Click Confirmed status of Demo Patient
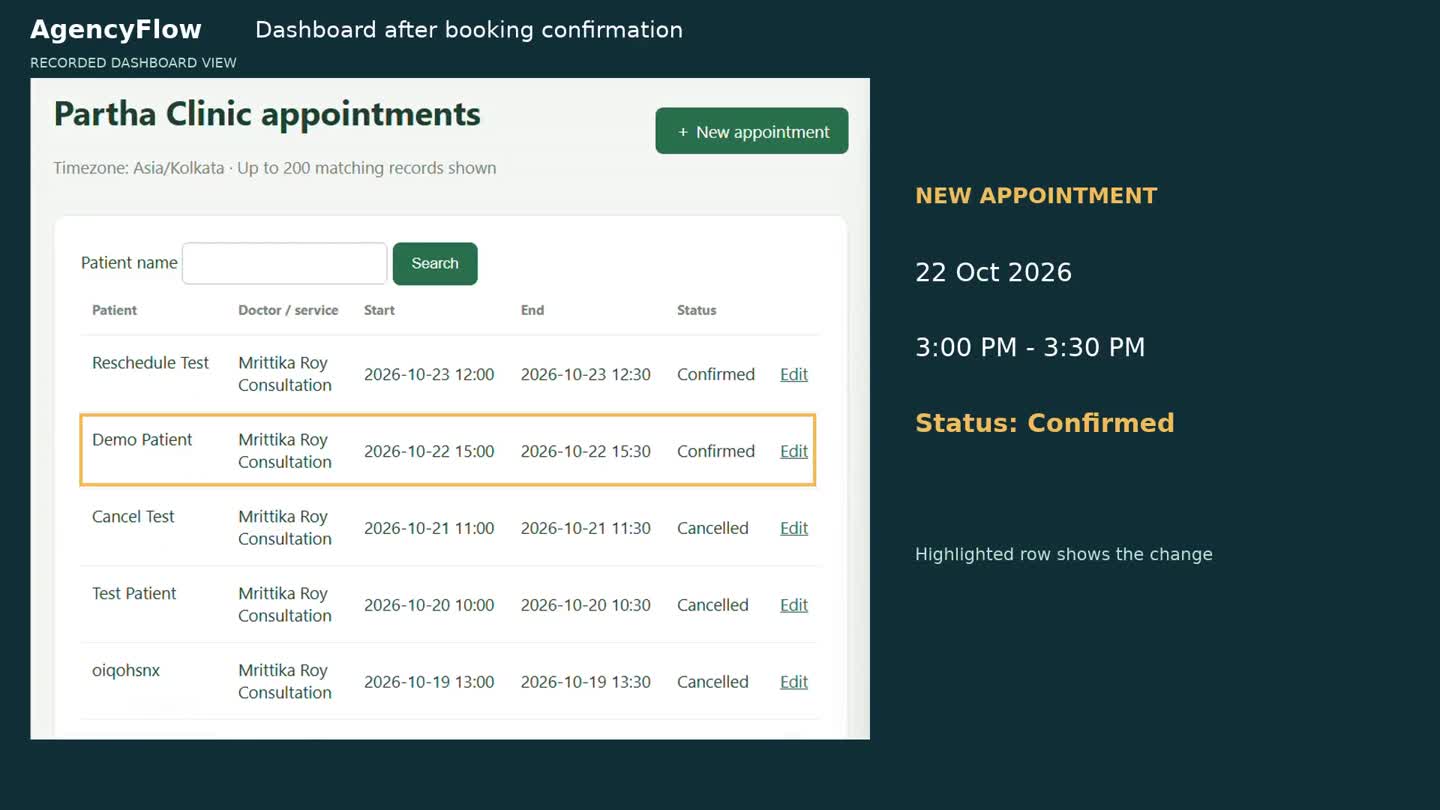This screenshot has width=1440, height=810. tap(716, 451)
